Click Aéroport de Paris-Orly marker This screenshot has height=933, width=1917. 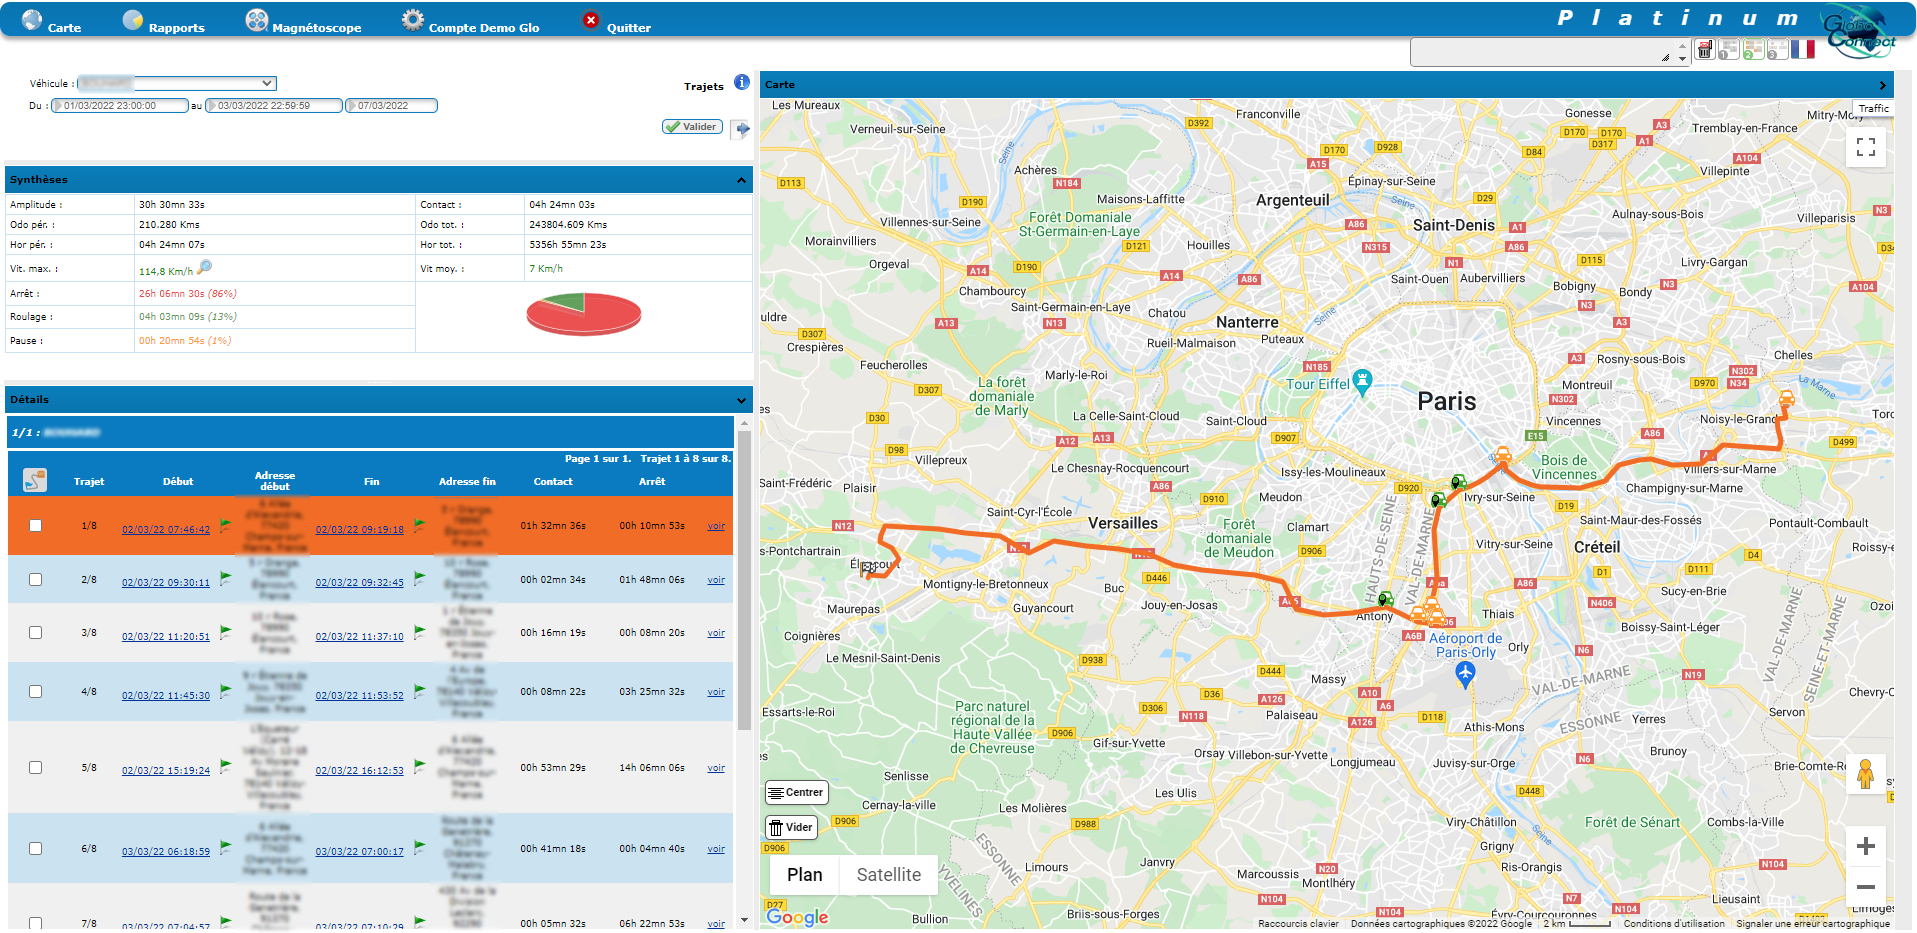1465,675
